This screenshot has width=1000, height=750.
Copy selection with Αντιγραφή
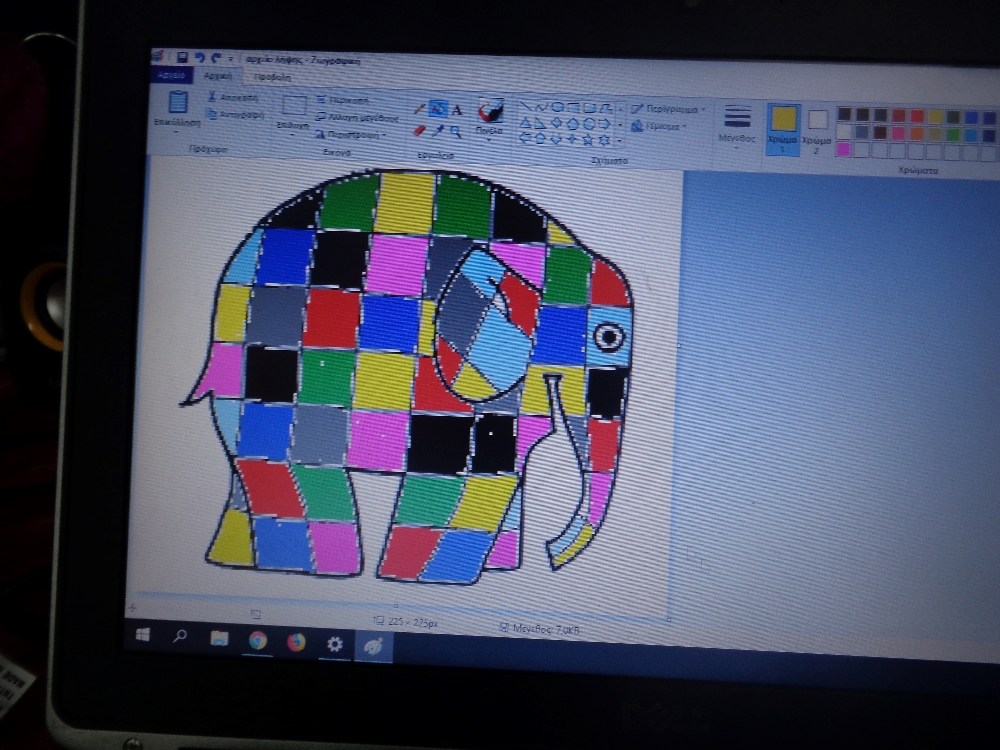pyautogui.click(x=235, y=115)
